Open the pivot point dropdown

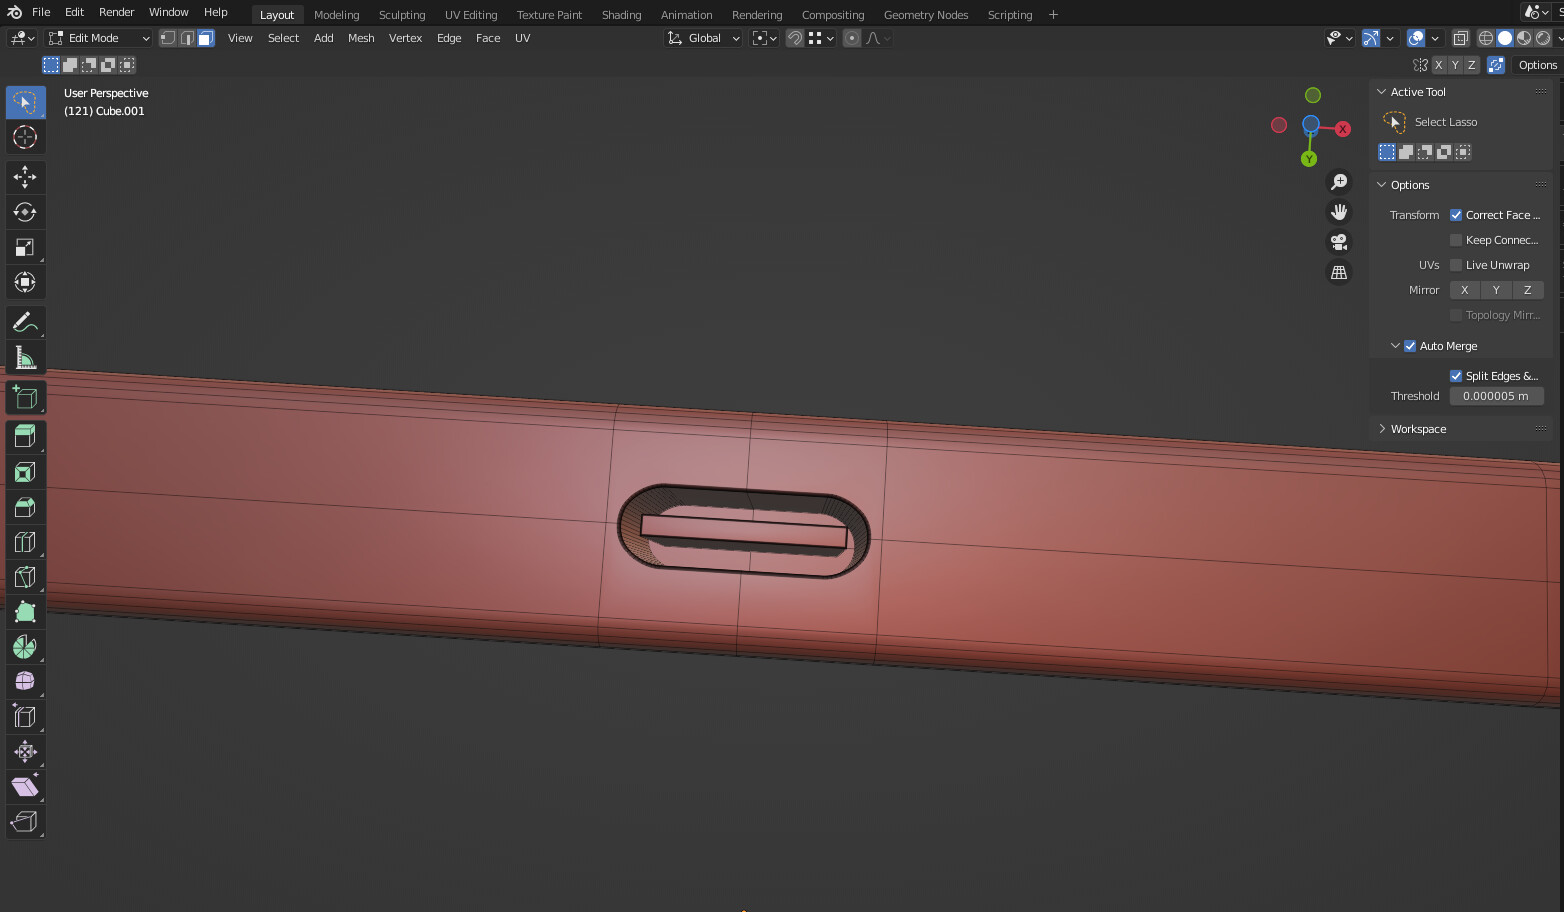click(x=765, y=38)
